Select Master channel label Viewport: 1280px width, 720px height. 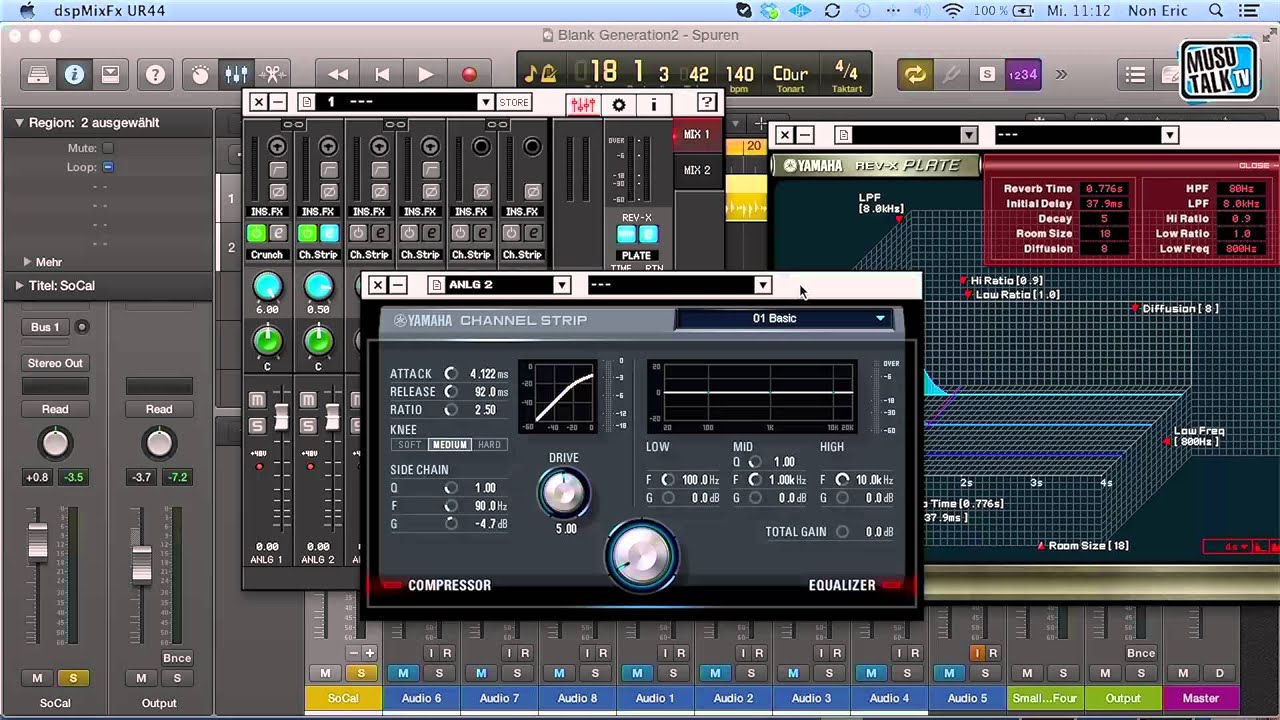click(1201, 698)
